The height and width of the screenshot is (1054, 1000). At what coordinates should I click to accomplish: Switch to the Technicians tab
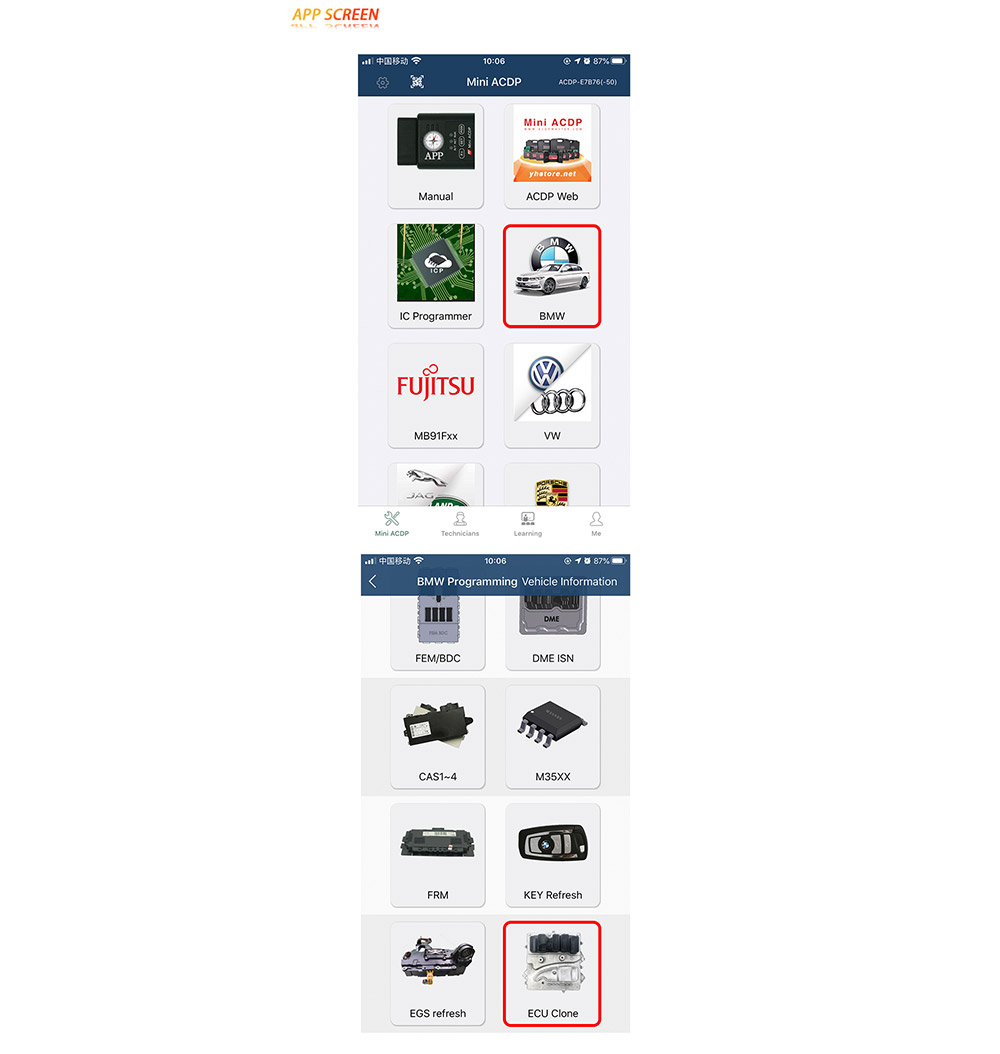pyautogui.click(x=460, y=524)
